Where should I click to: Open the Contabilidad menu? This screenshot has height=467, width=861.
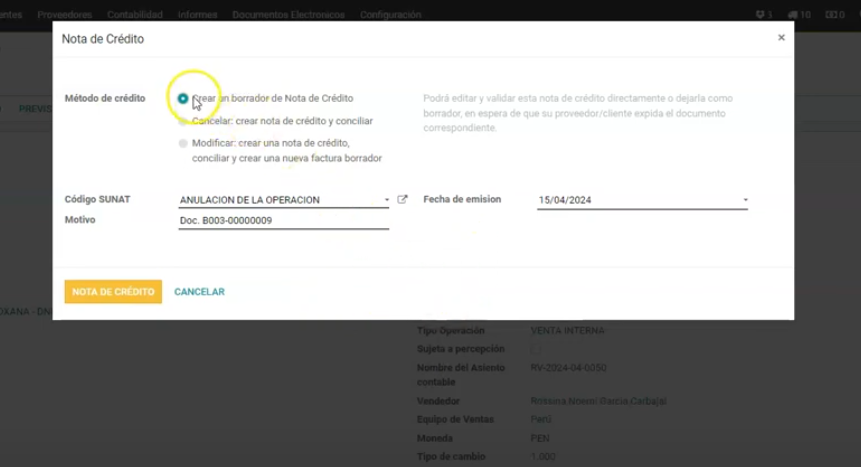tap(135, 15)
